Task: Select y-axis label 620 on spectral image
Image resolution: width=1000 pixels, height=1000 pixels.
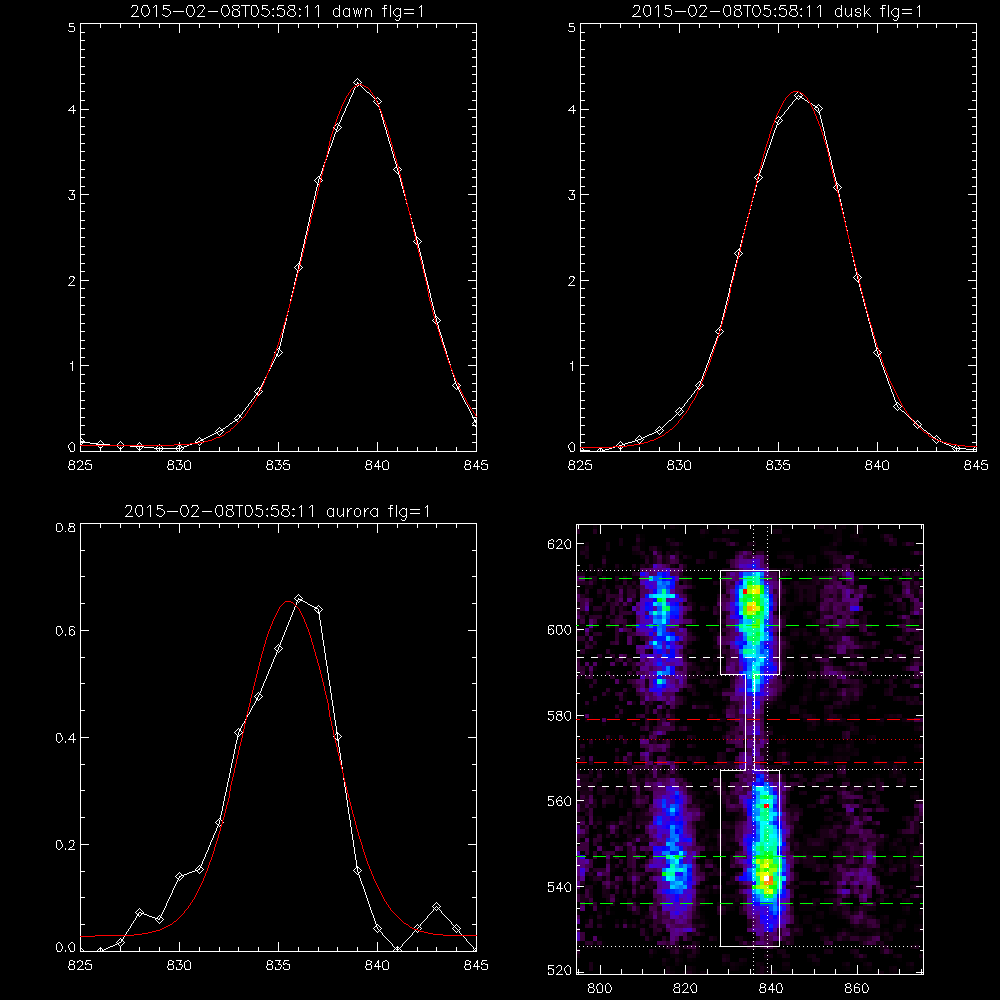Action: pyautogui.click(x=559, y=544)
